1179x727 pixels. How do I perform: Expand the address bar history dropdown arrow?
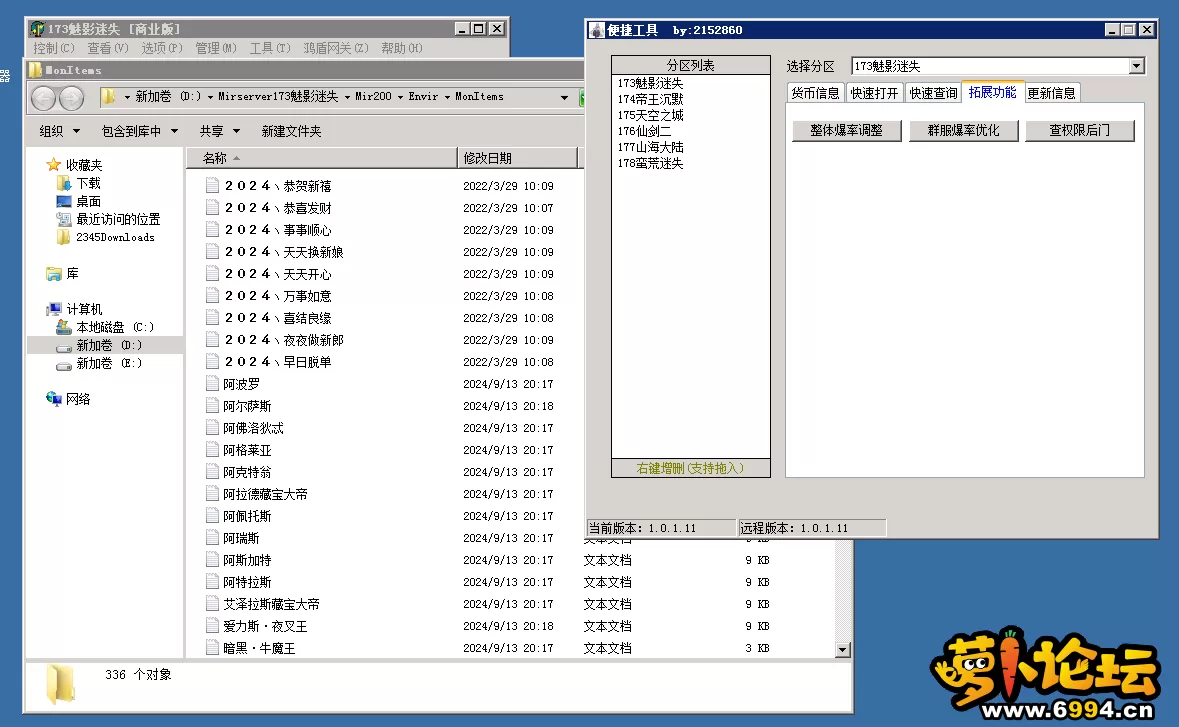564,97
